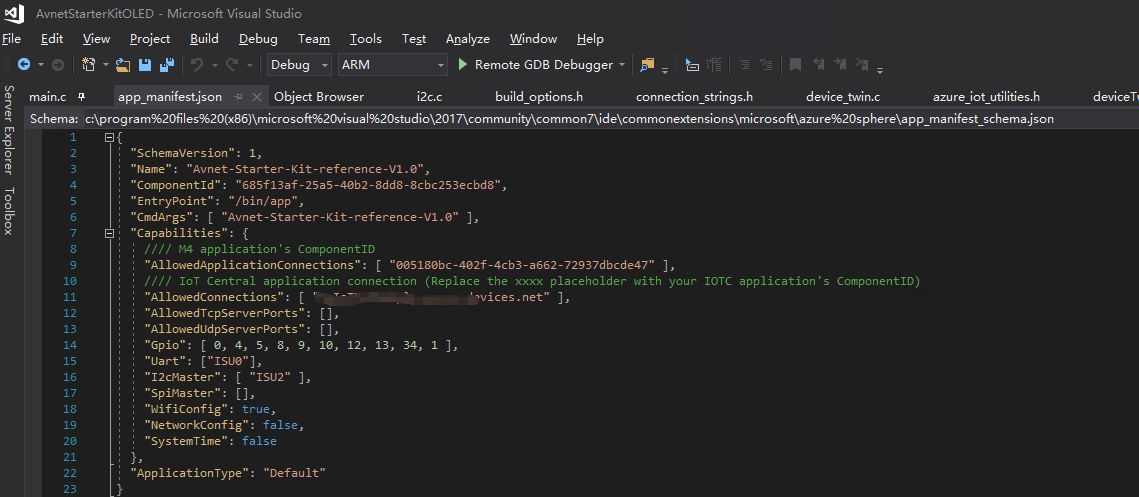The width and height of the screenshot is (1139, 497).
Task: Toggle pin on app_manifest.json tab
Action: pos(238,97)
